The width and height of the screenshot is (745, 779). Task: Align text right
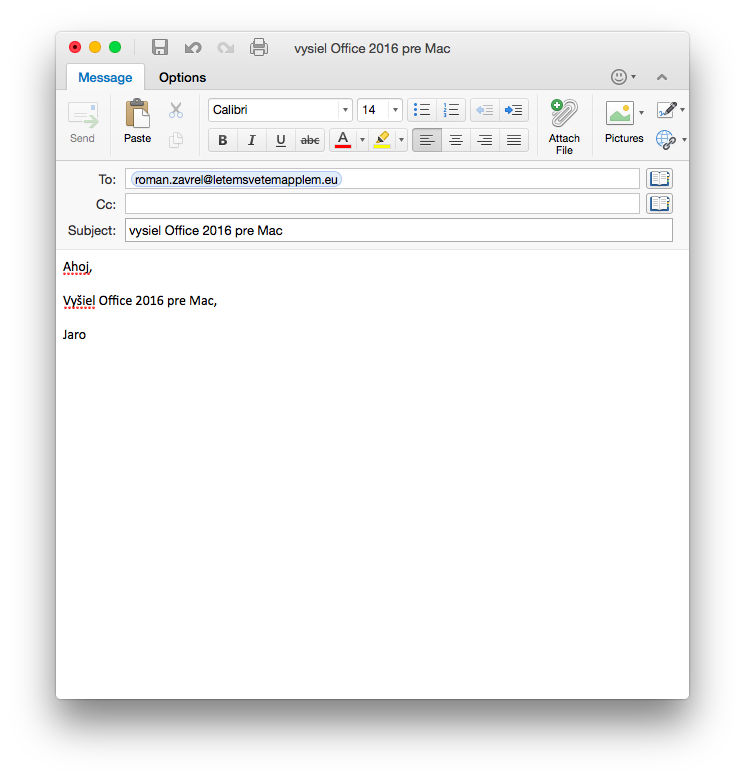(x=485, y=140)
